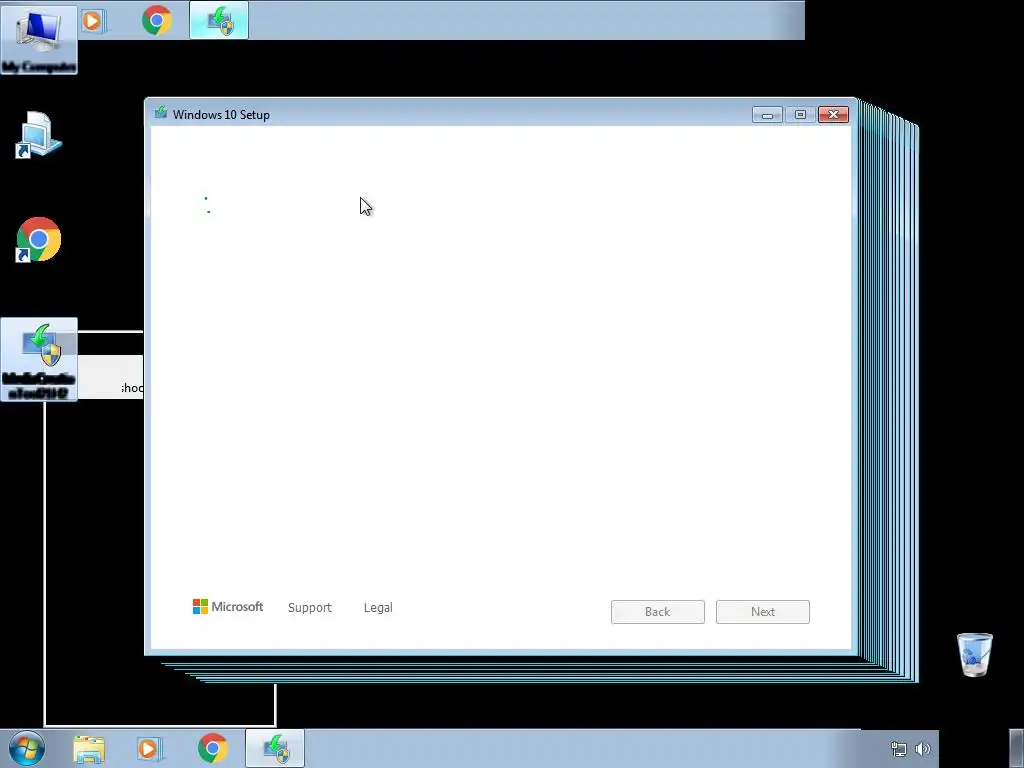1024x768 pixels.
Task: Minimize the Windows 10 Setup window
Action: (767, 115)
